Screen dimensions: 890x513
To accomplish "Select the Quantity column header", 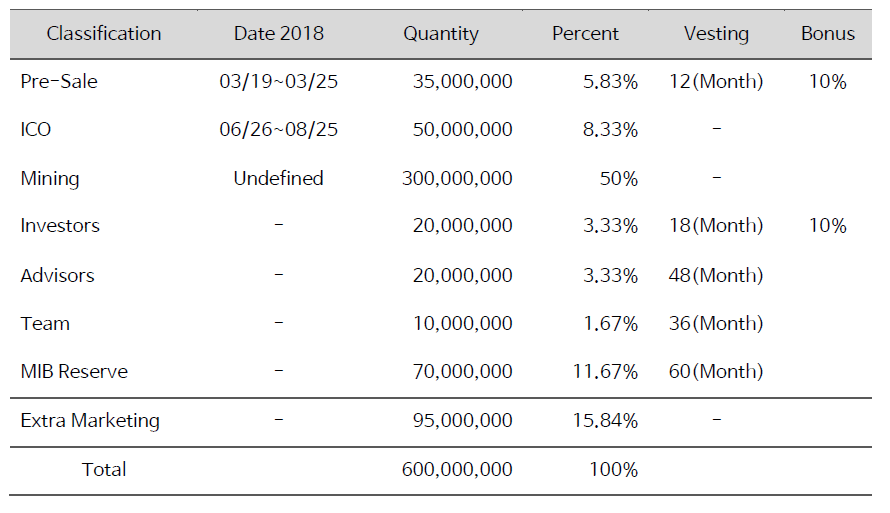I will coord(441,34).
